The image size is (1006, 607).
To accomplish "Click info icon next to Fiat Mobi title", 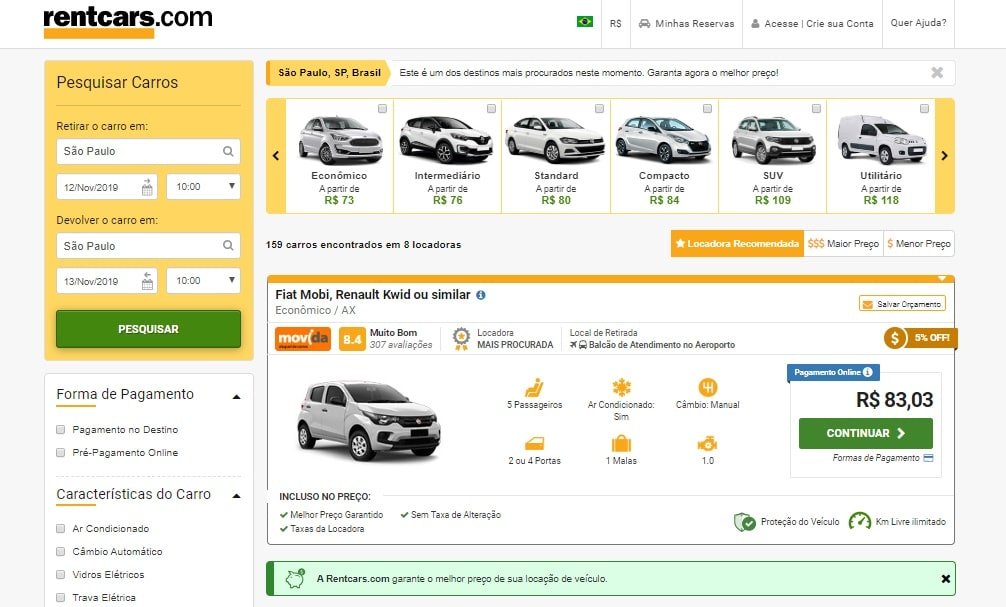I will pyautogui.click(x=481, y=295).
